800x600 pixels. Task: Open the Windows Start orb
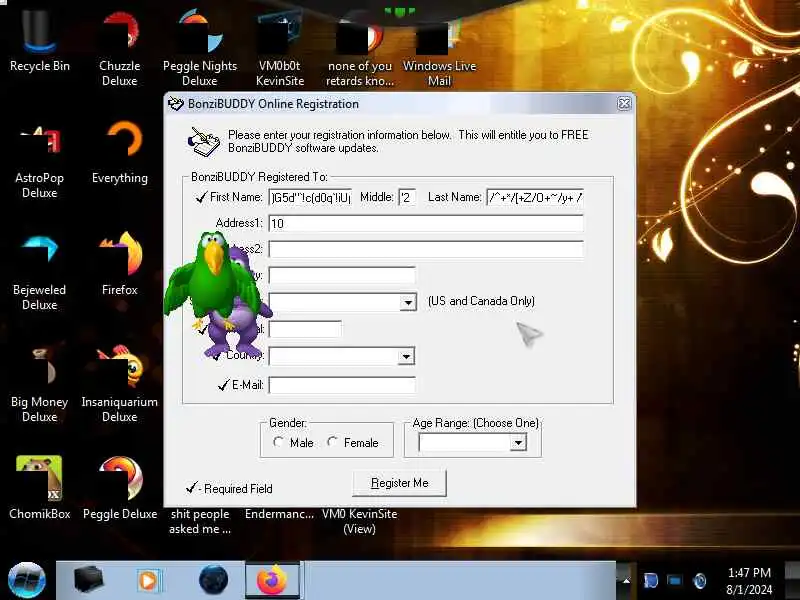click(x=27, y=580)
